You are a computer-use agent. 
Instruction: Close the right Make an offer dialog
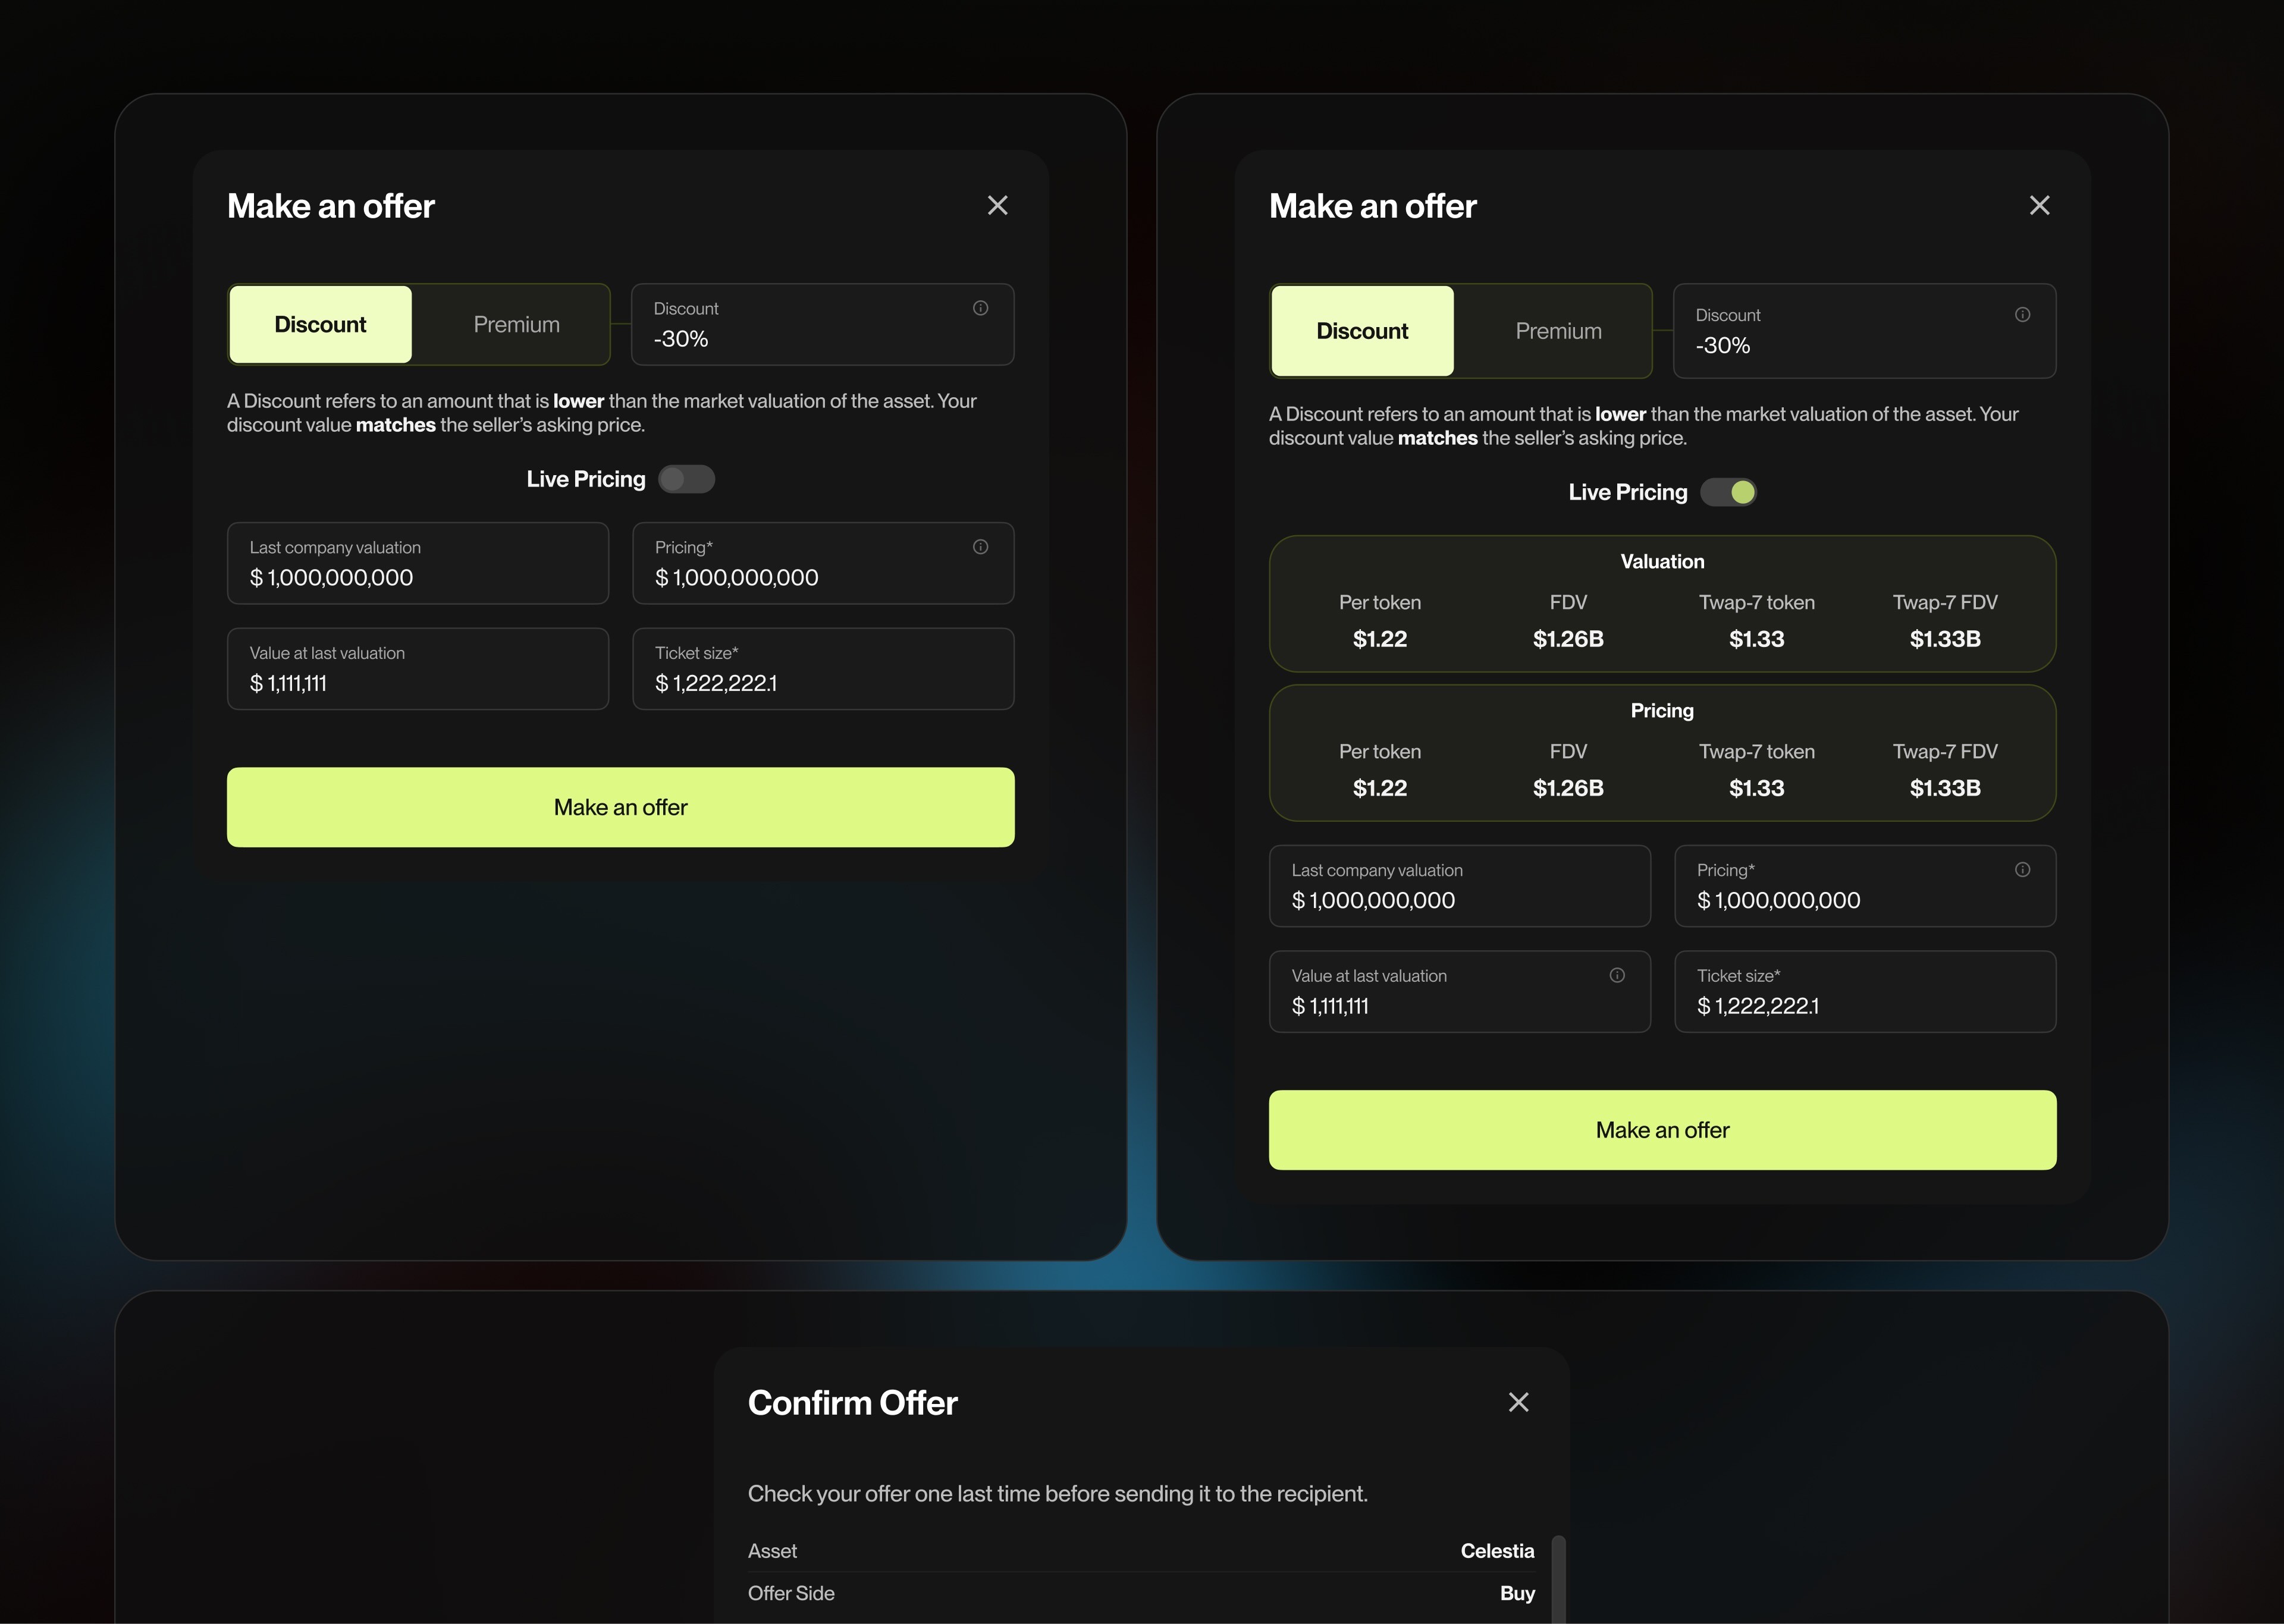point(2039,206)
